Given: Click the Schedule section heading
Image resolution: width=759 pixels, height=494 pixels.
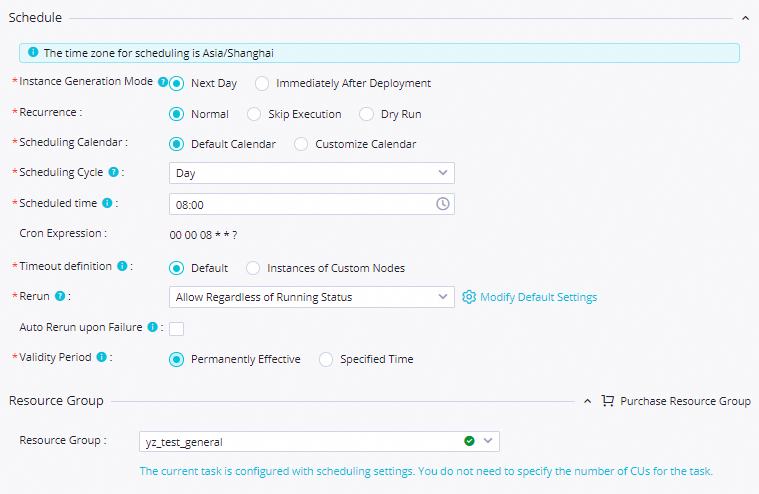Looking at the screenshot, I should point(35,17).
